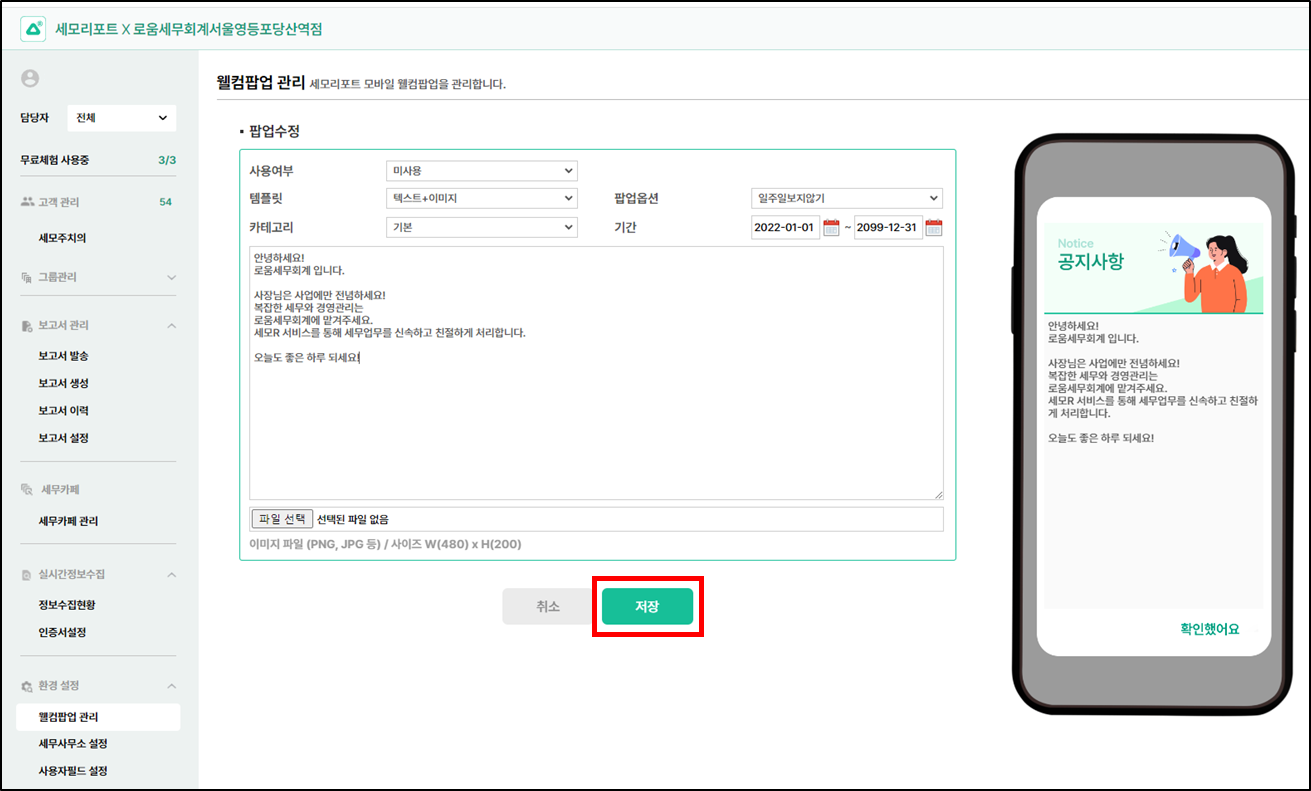Open the 카테고리 dropdown
Viewport: 1311px width, 791px height.
tap(481, 227)
